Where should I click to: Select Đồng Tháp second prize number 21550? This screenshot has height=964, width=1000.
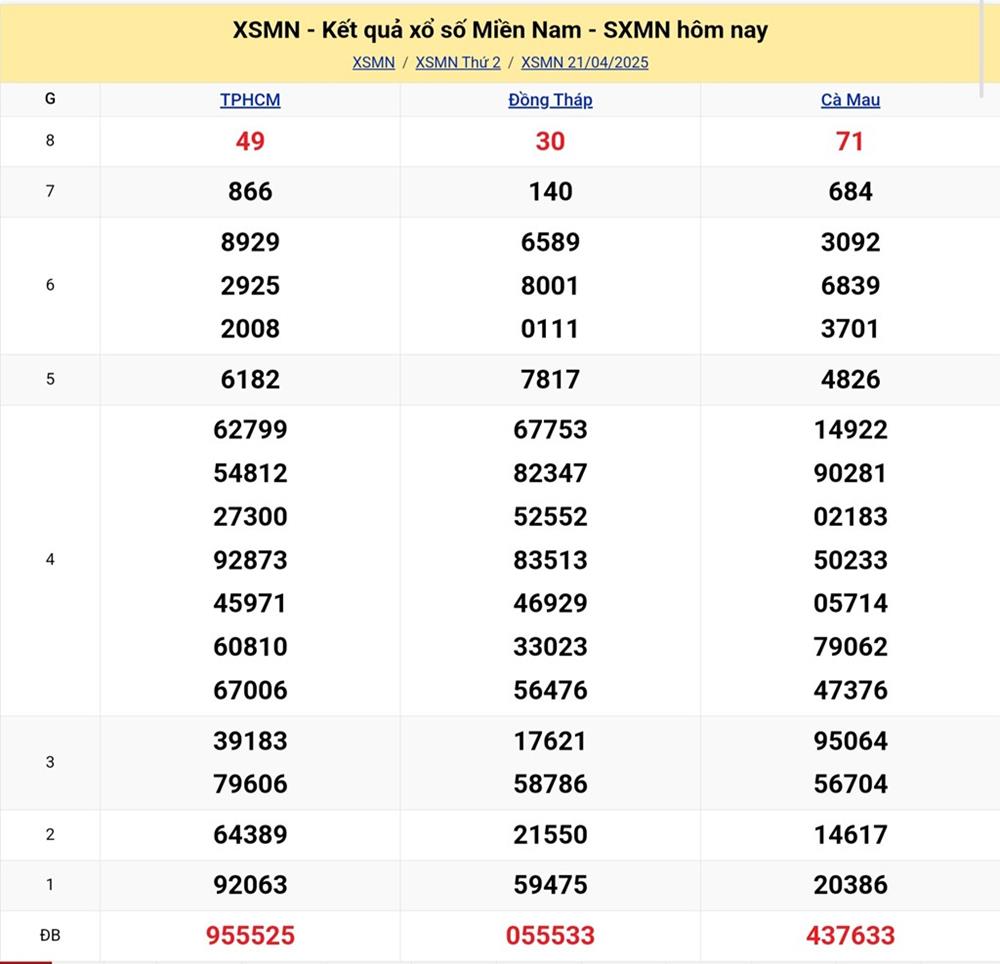point(550,835)
